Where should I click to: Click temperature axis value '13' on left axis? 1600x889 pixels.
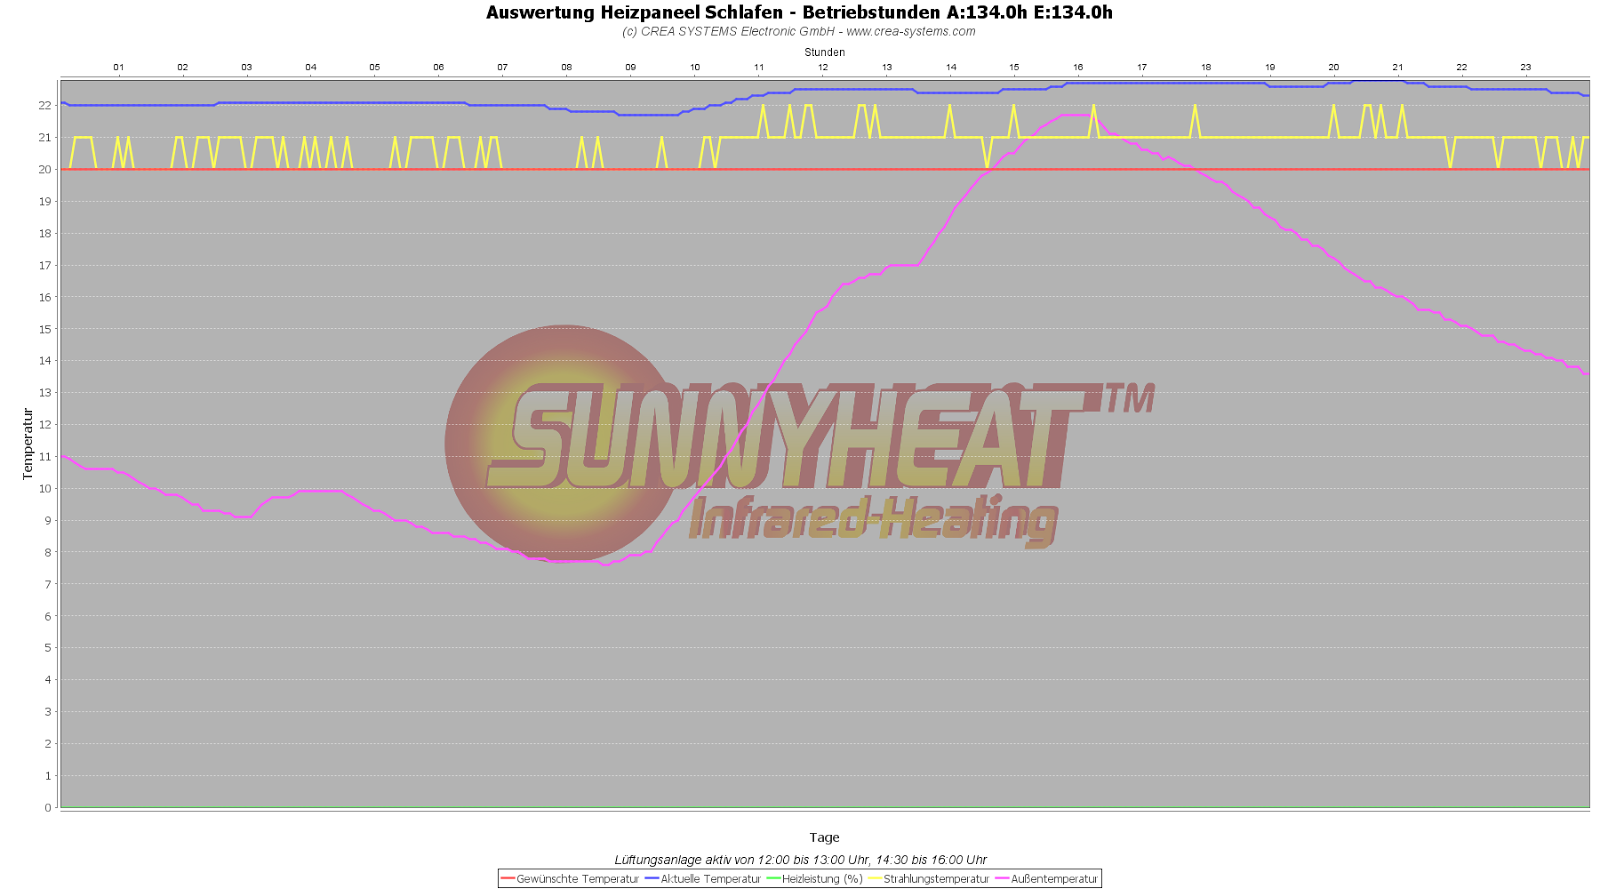click(45, 393)
